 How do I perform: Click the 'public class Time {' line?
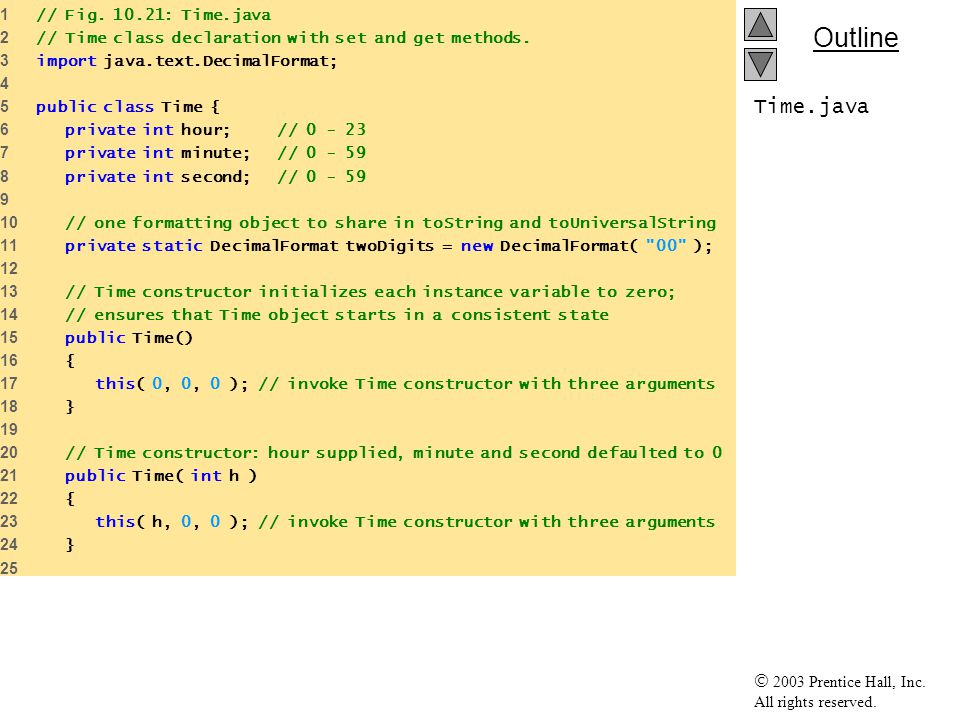pyautogui.click(x=127, y=107)
